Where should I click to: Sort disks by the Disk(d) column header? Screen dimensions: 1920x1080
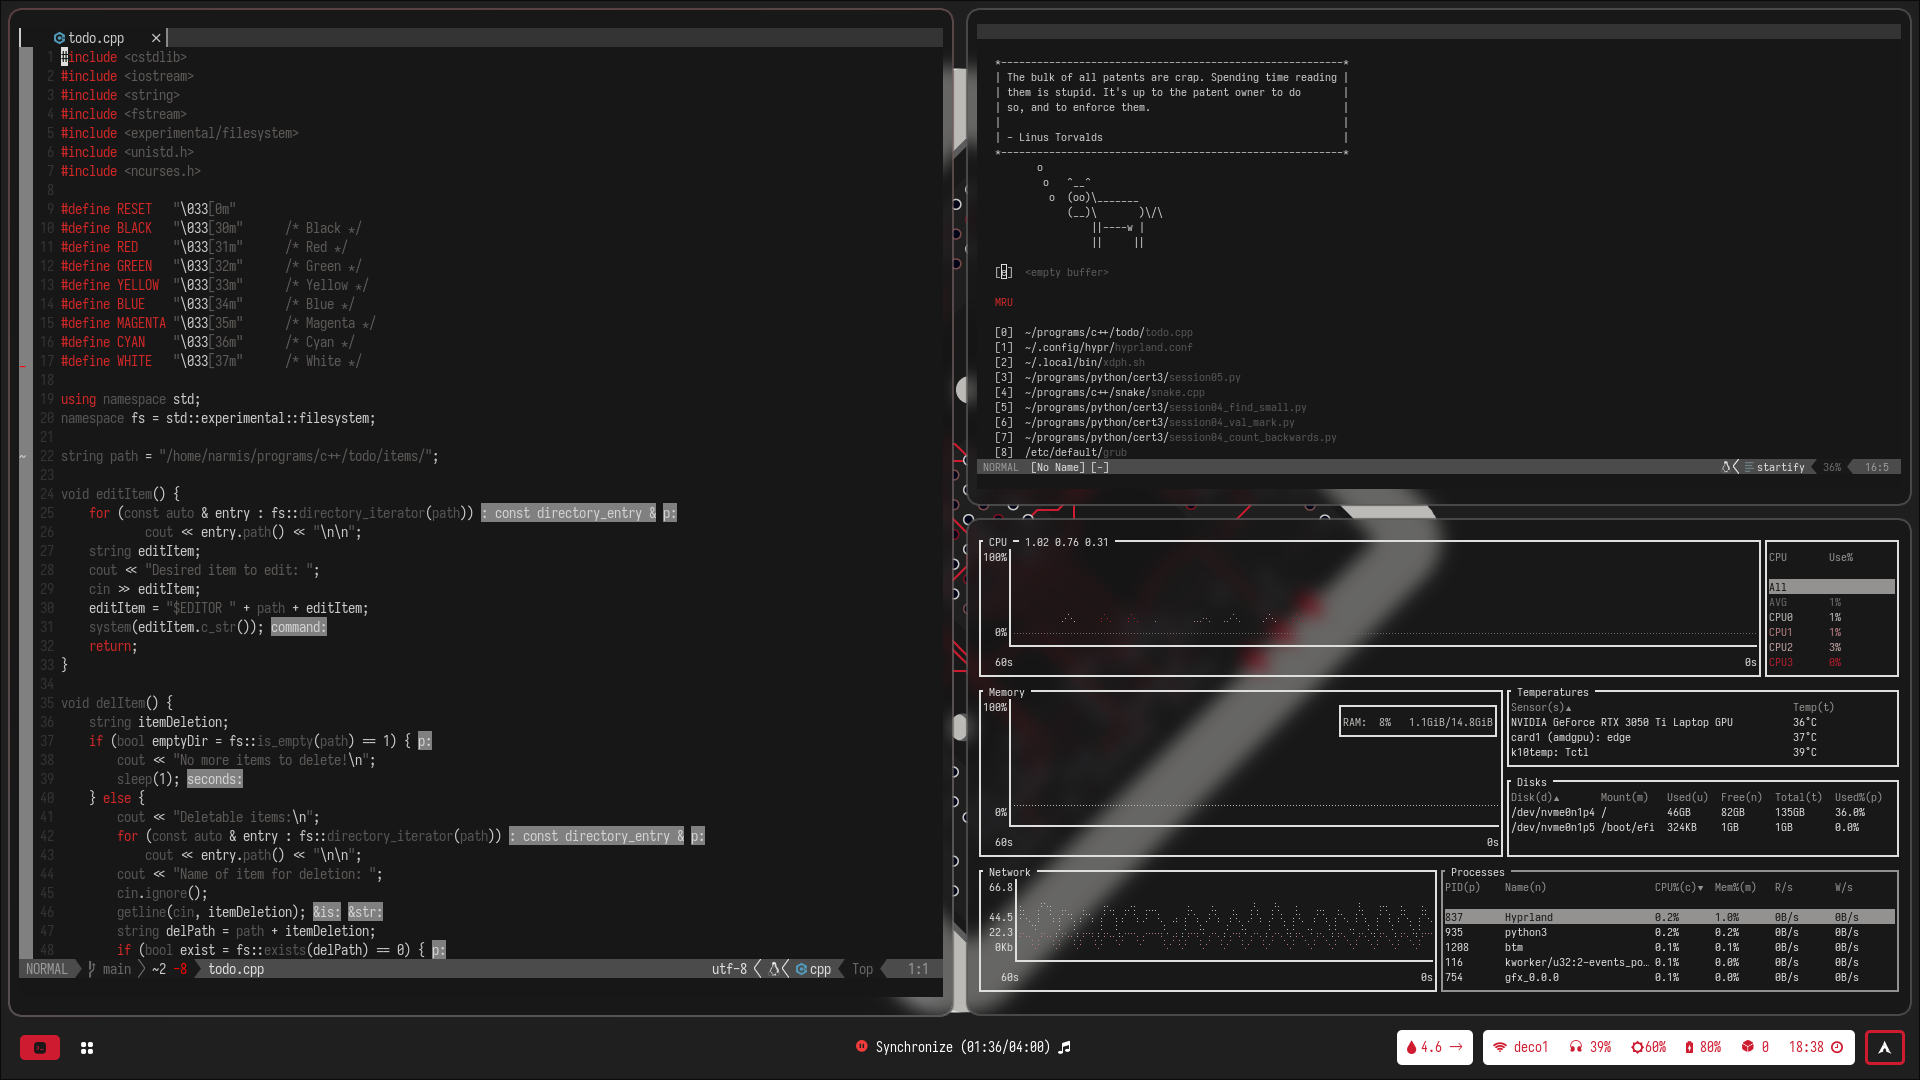[1534, 797]
